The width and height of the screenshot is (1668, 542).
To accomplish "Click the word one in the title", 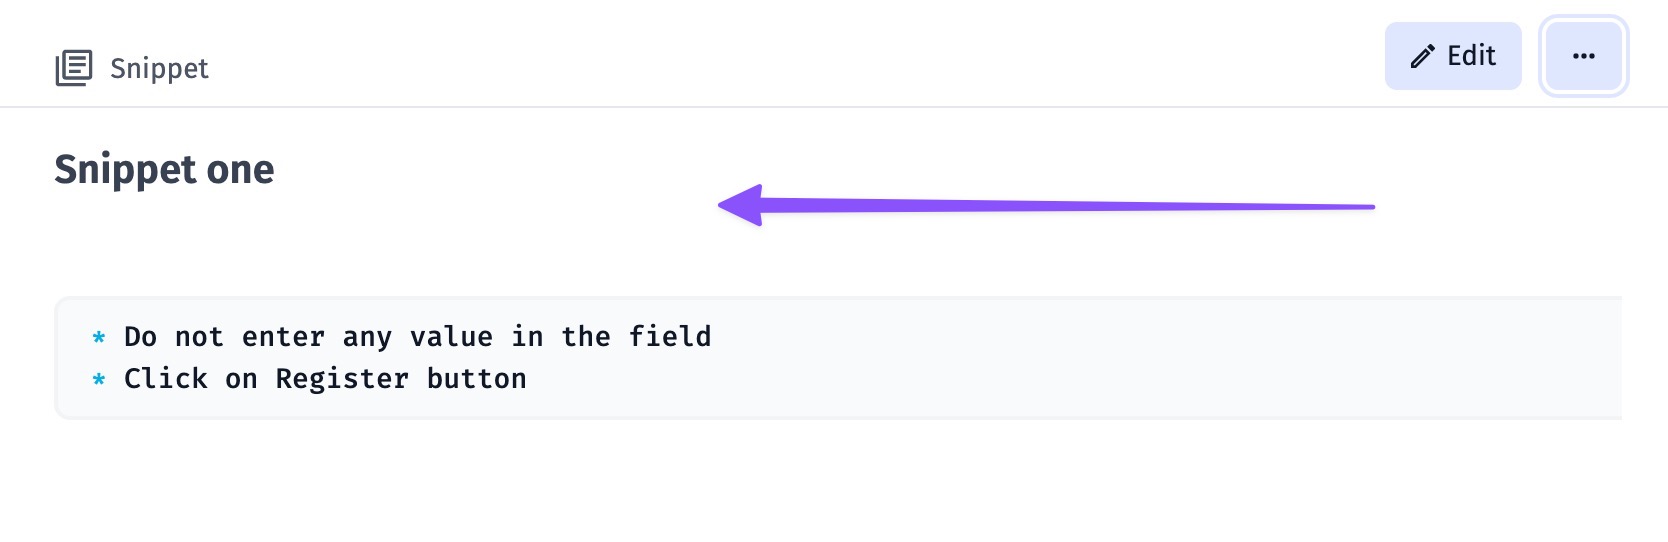I will pyautogui.click(x=240, y=171).
